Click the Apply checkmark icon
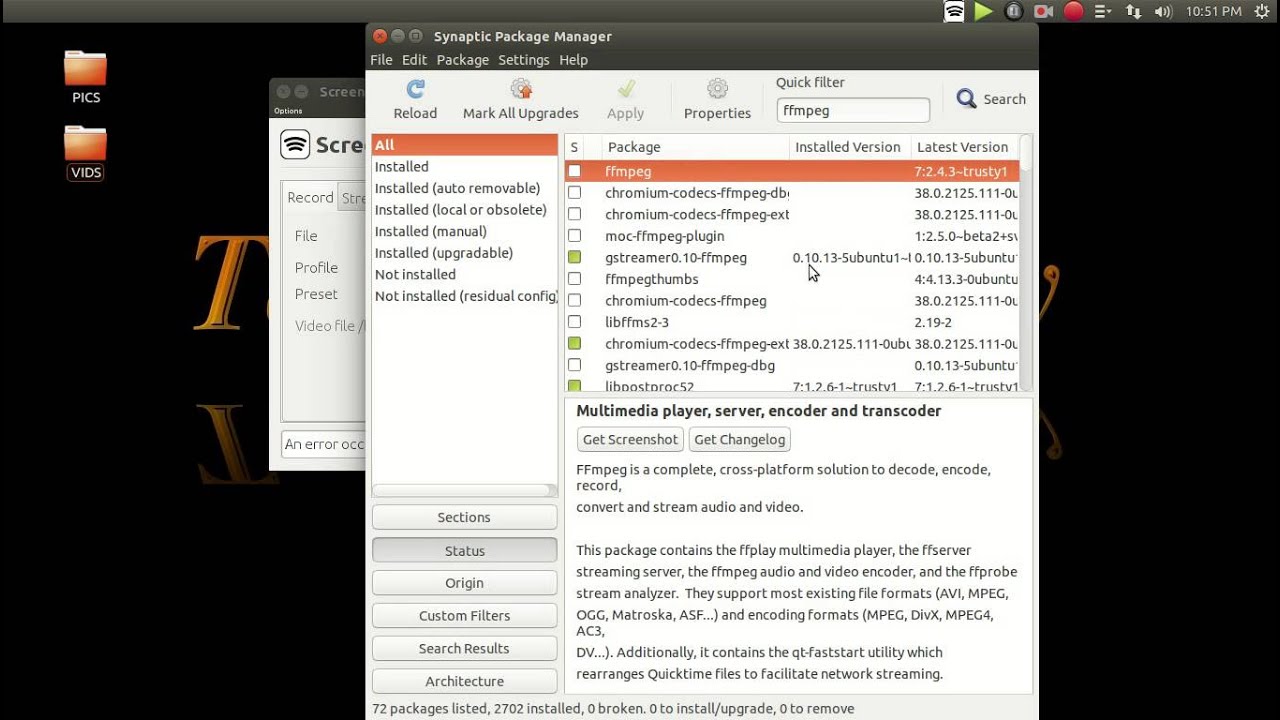The width and height of the screenshot is (1280, 720). [626, 89]
